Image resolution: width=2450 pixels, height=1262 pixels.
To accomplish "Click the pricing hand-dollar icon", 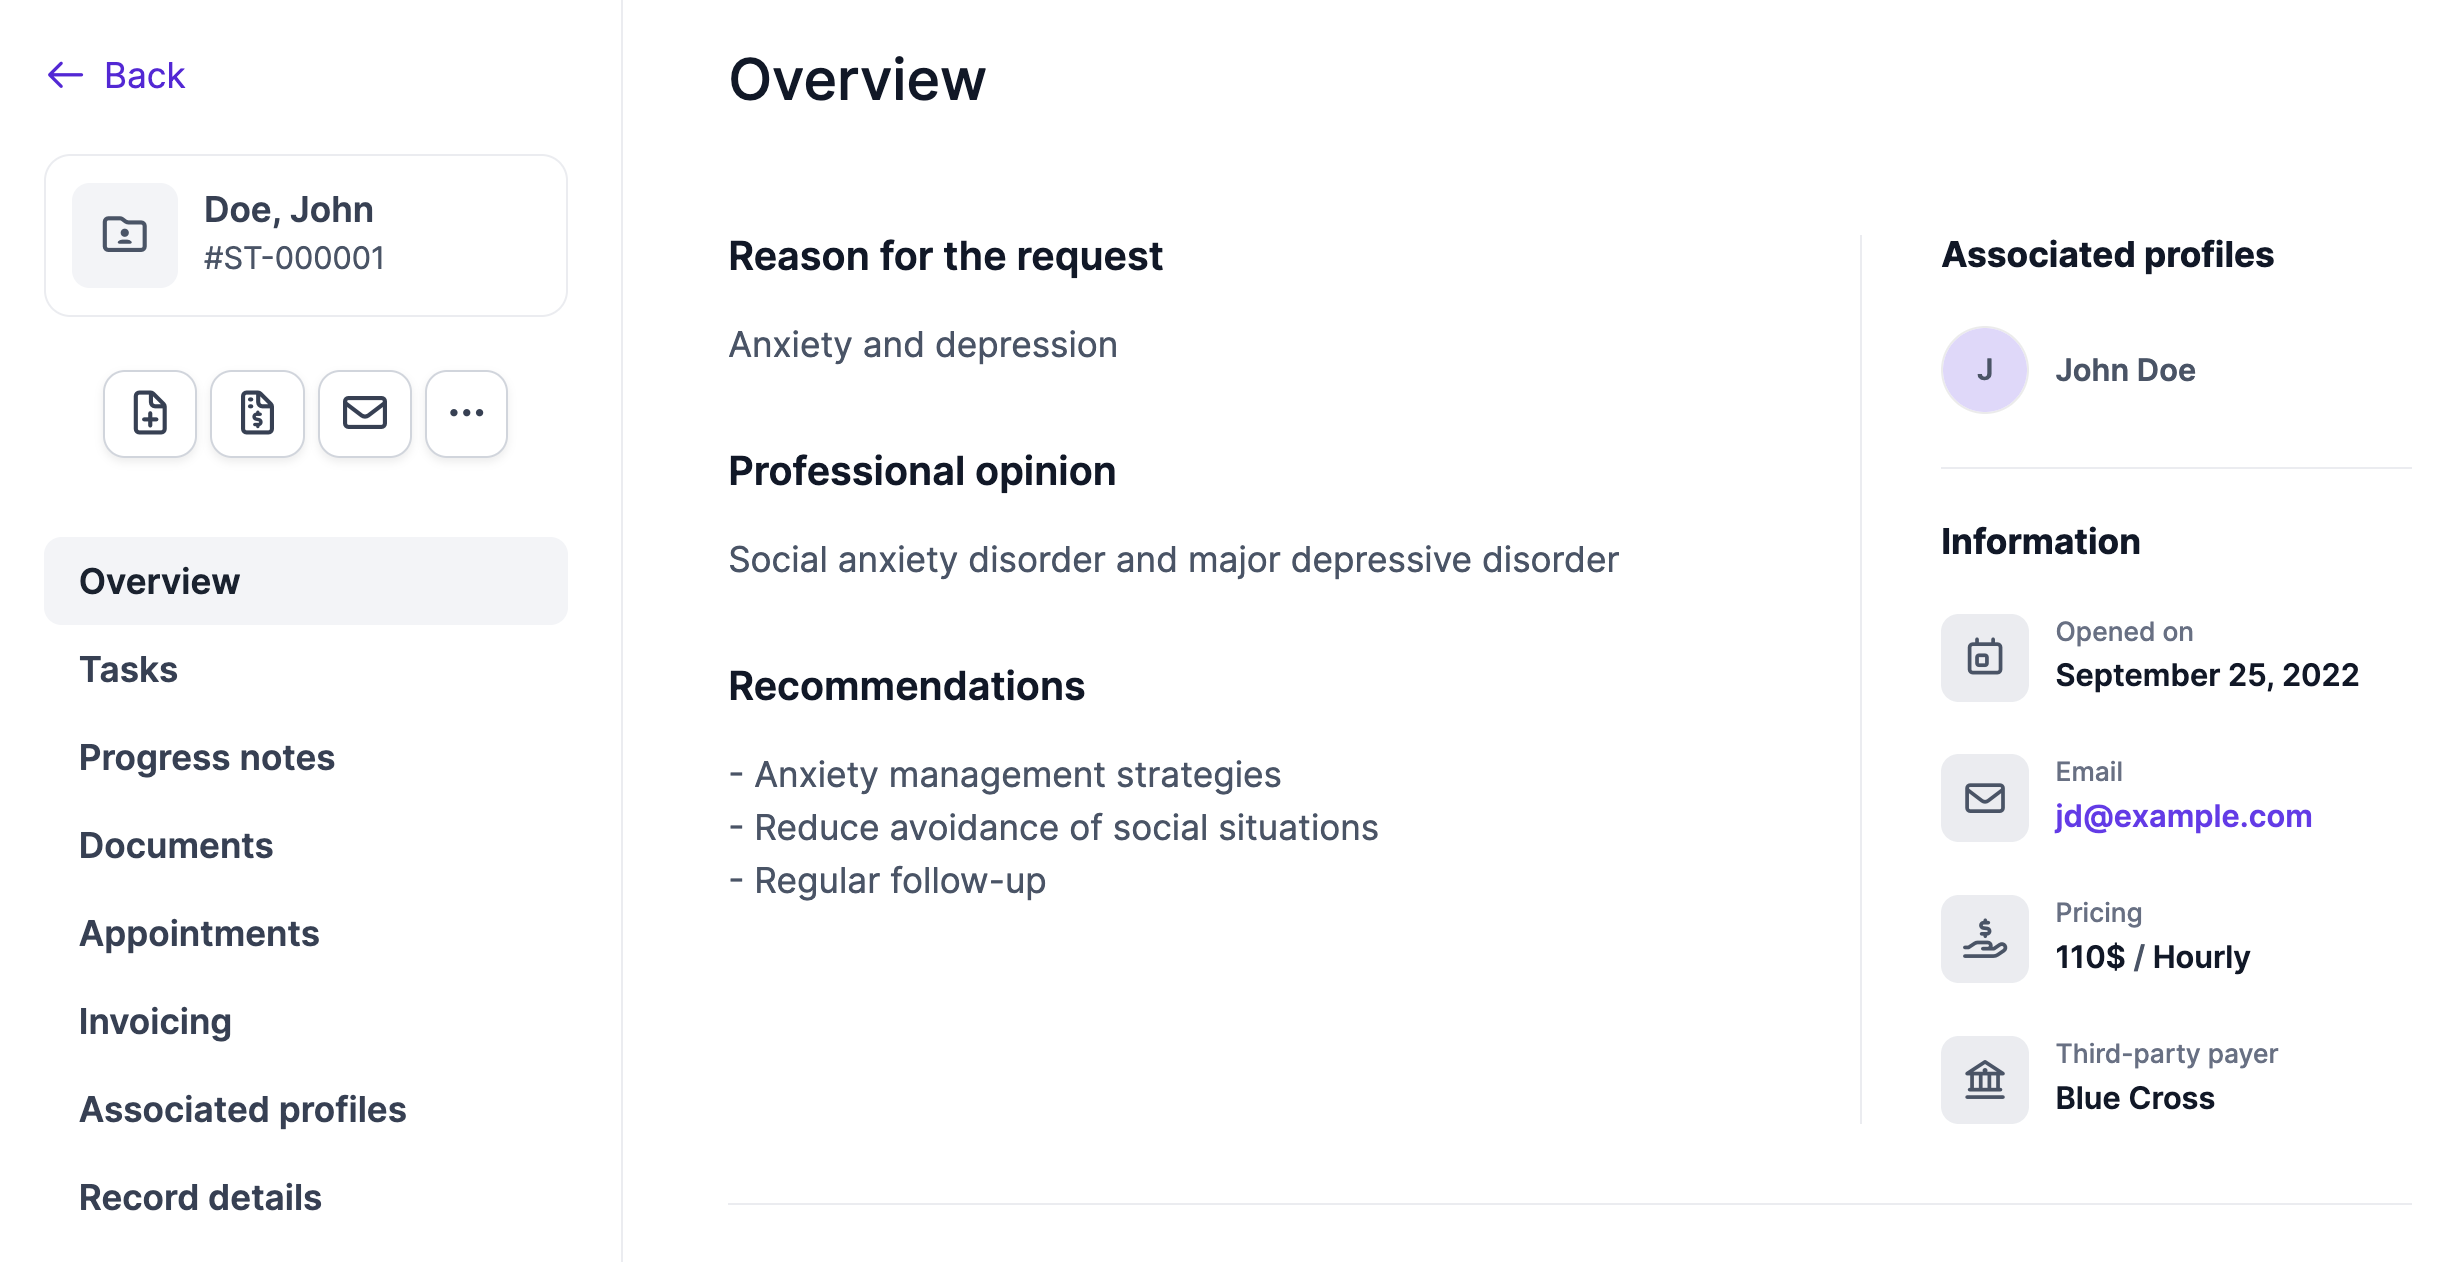I will [1984, 939].
